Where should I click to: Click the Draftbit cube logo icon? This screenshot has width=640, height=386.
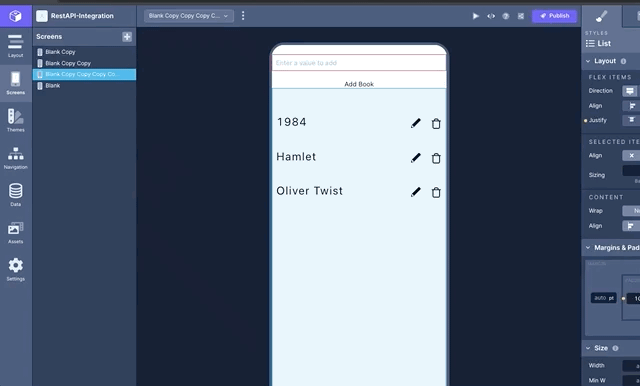[x=16, y=16]
